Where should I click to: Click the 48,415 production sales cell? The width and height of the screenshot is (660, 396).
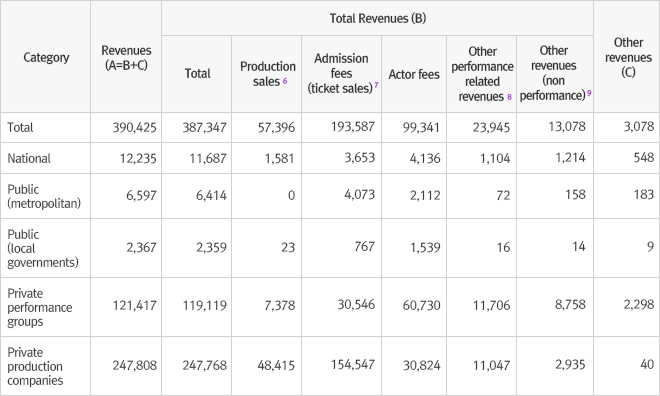[x=276, y=365]
